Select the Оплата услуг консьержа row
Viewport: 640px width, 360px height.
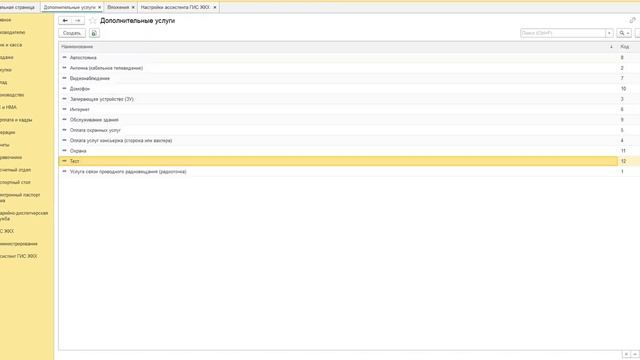[x=338, y=140]
